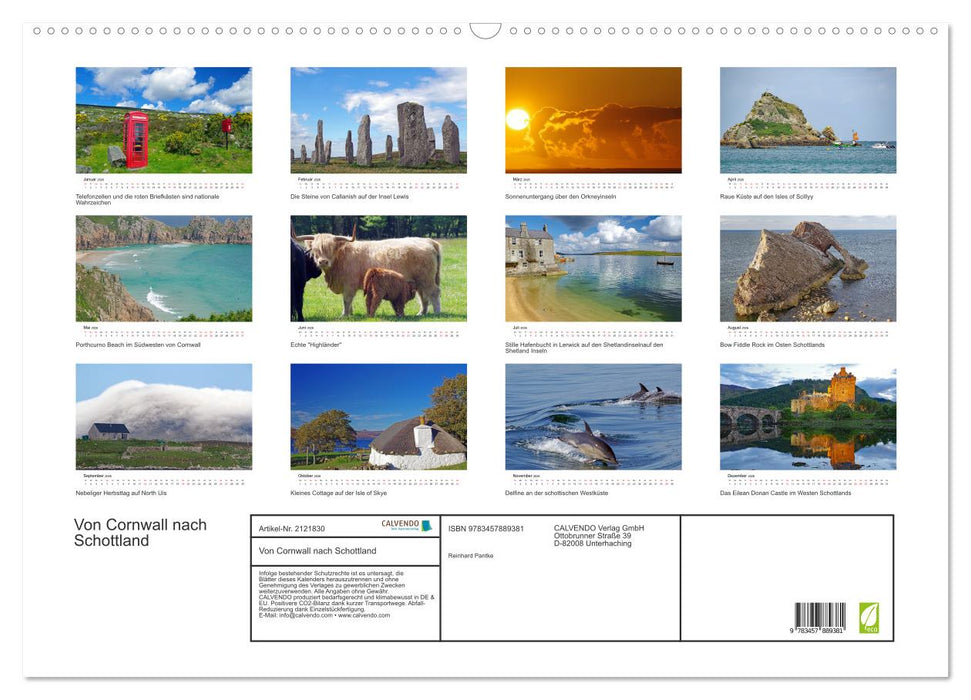
Task: Click the Artikel-Nr. 2121830 field
Action: click(x=291, y=529)
